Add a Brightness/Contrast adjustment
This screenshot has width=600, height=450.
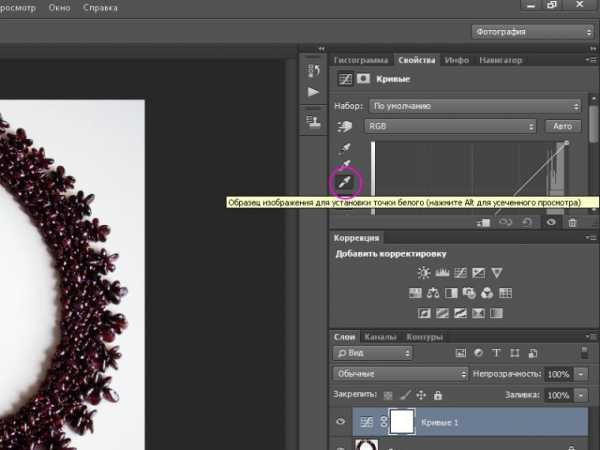tap(424, 273)
